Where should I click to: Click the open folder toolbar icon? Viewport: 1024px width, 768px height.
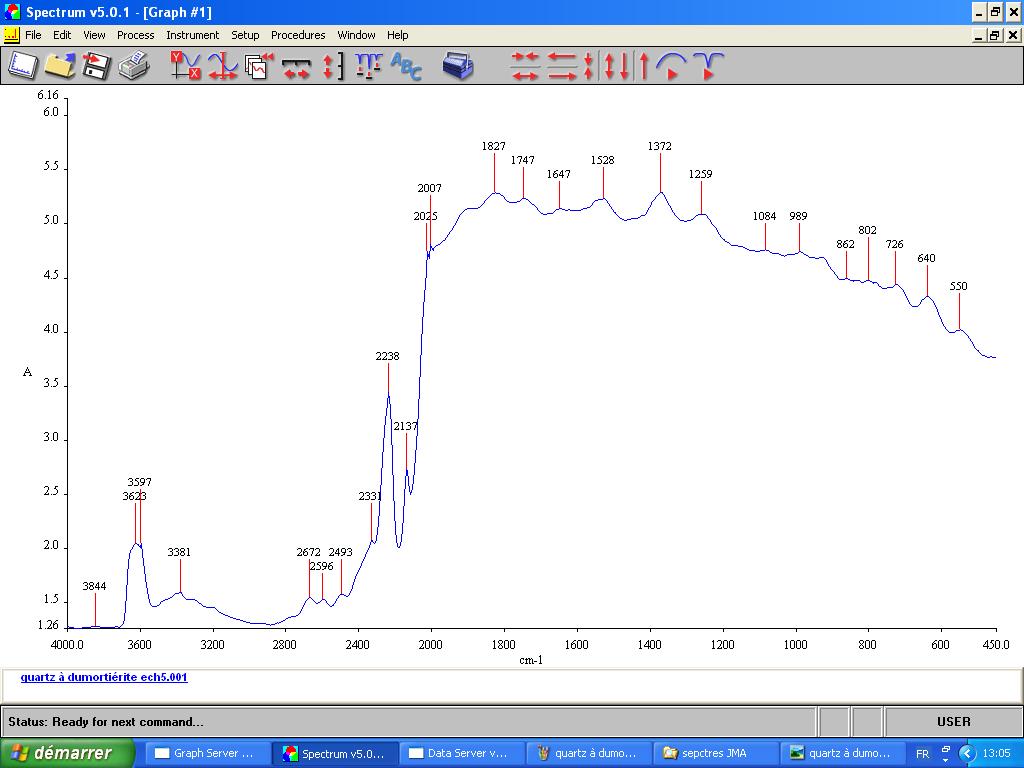(59, 66)
